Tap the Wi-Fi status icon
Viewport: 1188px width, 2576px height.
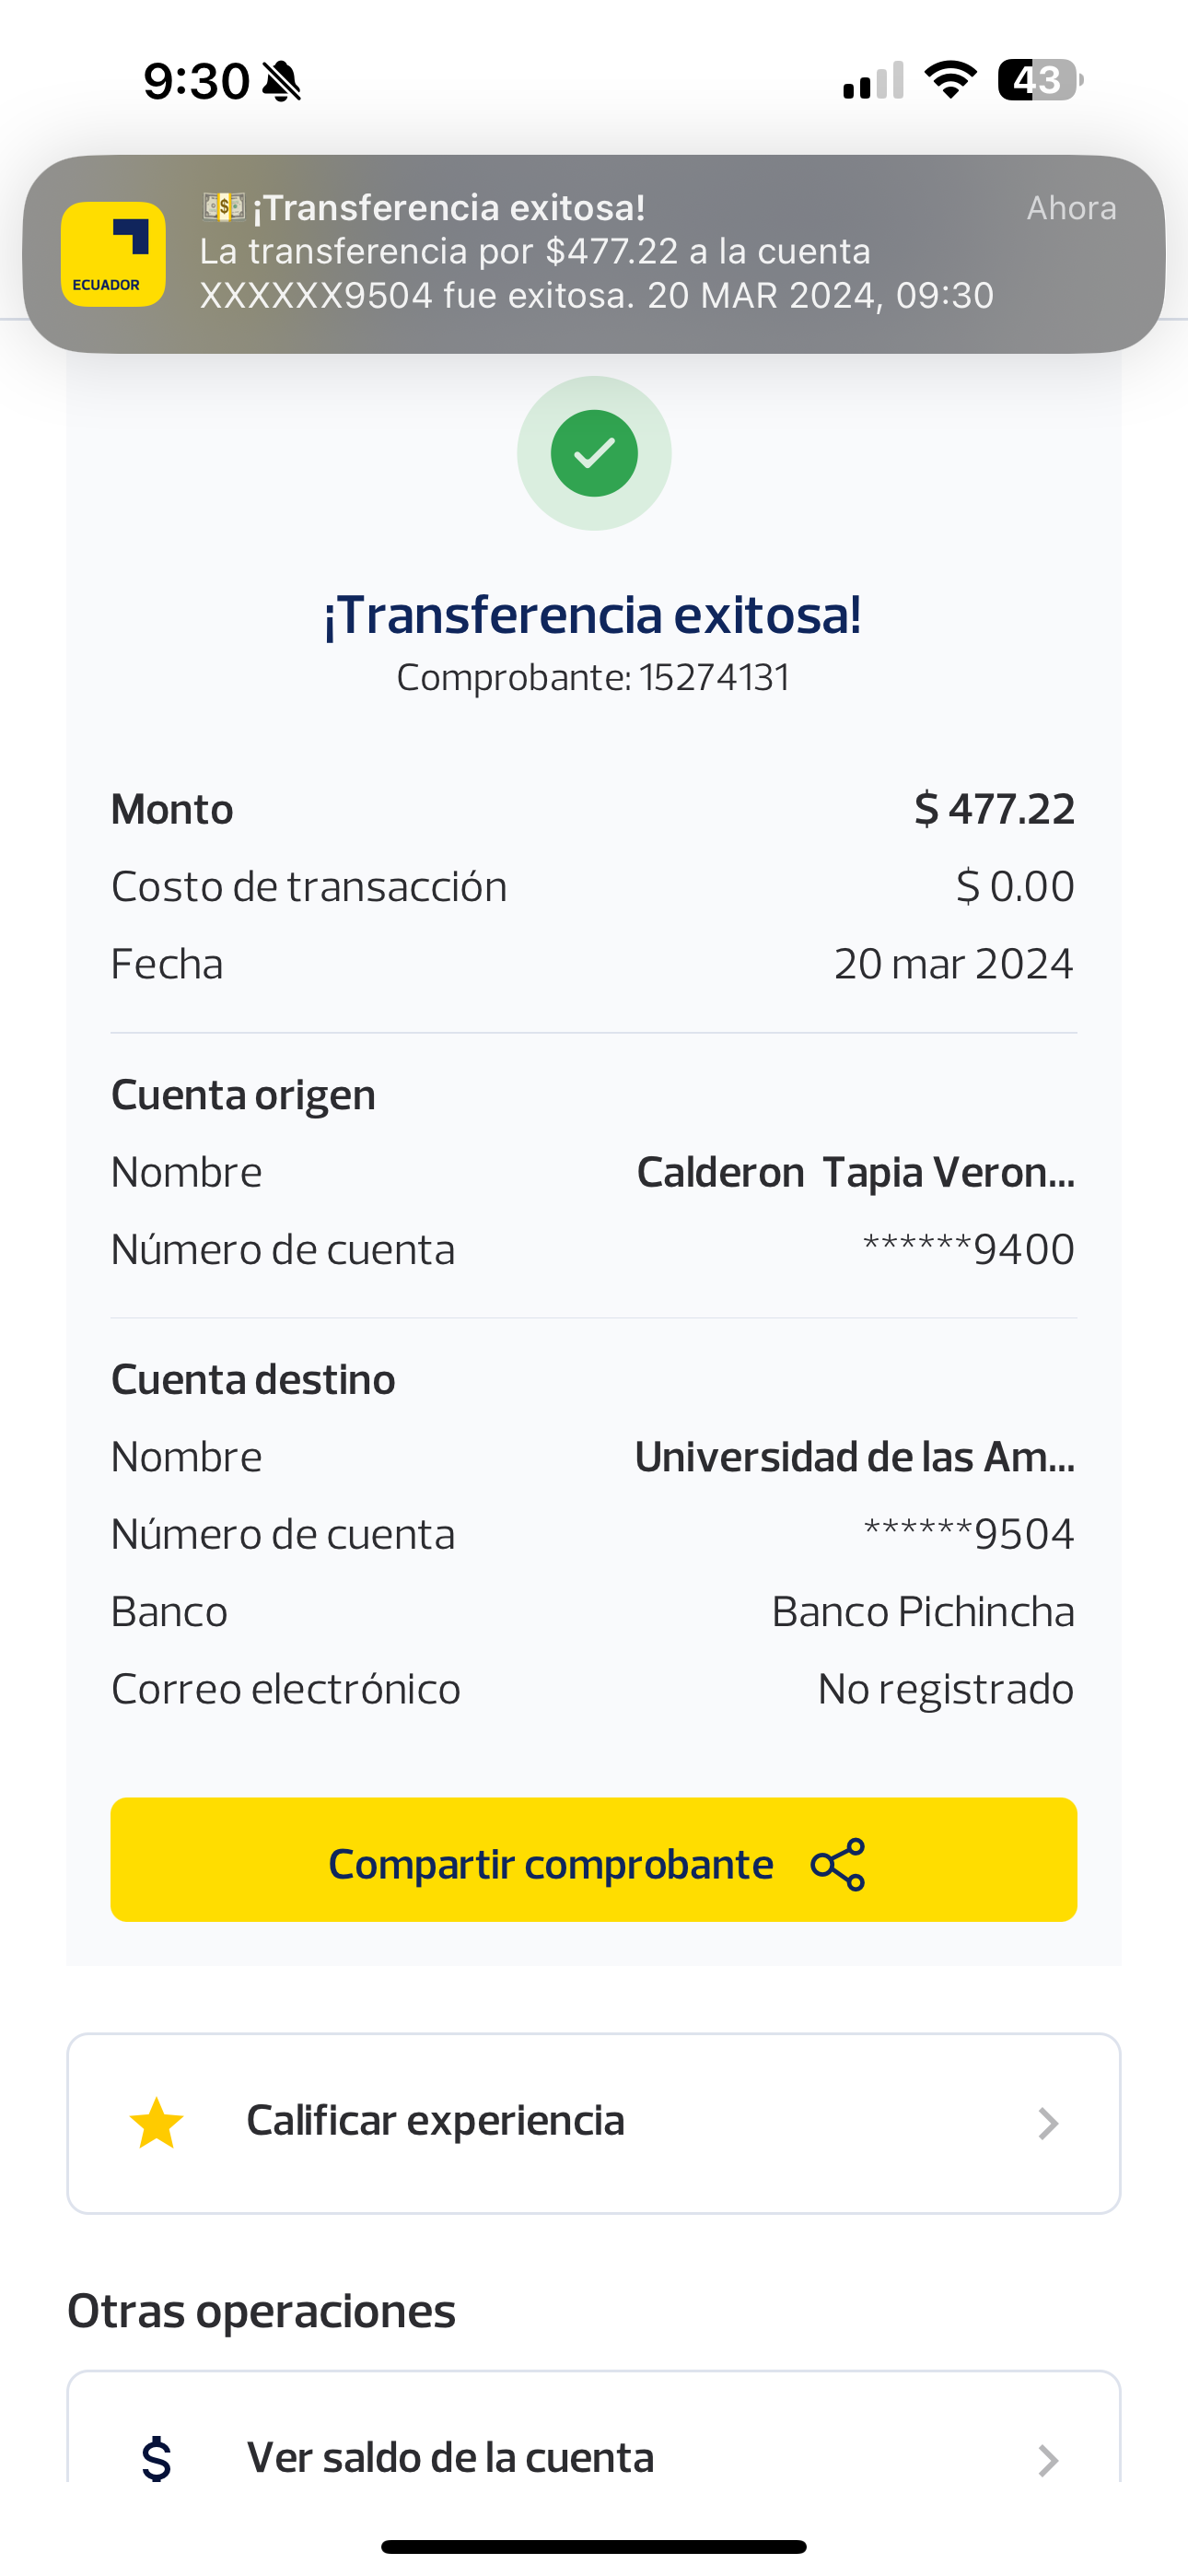(x=950, y=80)
